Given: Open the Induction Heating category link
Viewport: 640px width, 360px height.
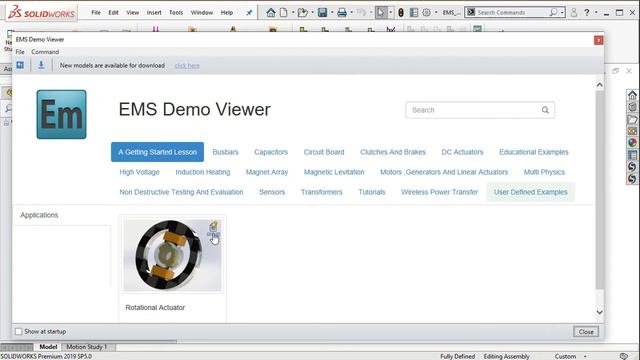Looking at the screenshot, I should tap(203, 172).
